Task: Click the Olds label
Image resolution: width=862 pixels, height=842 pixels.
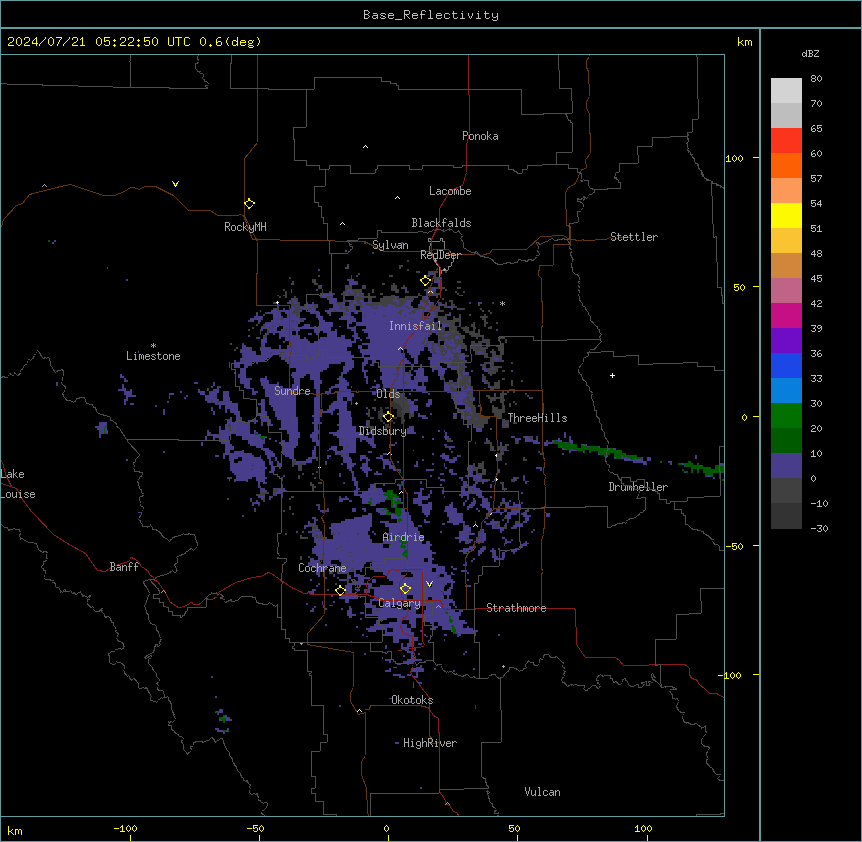Action: click(x=388, y=394)
